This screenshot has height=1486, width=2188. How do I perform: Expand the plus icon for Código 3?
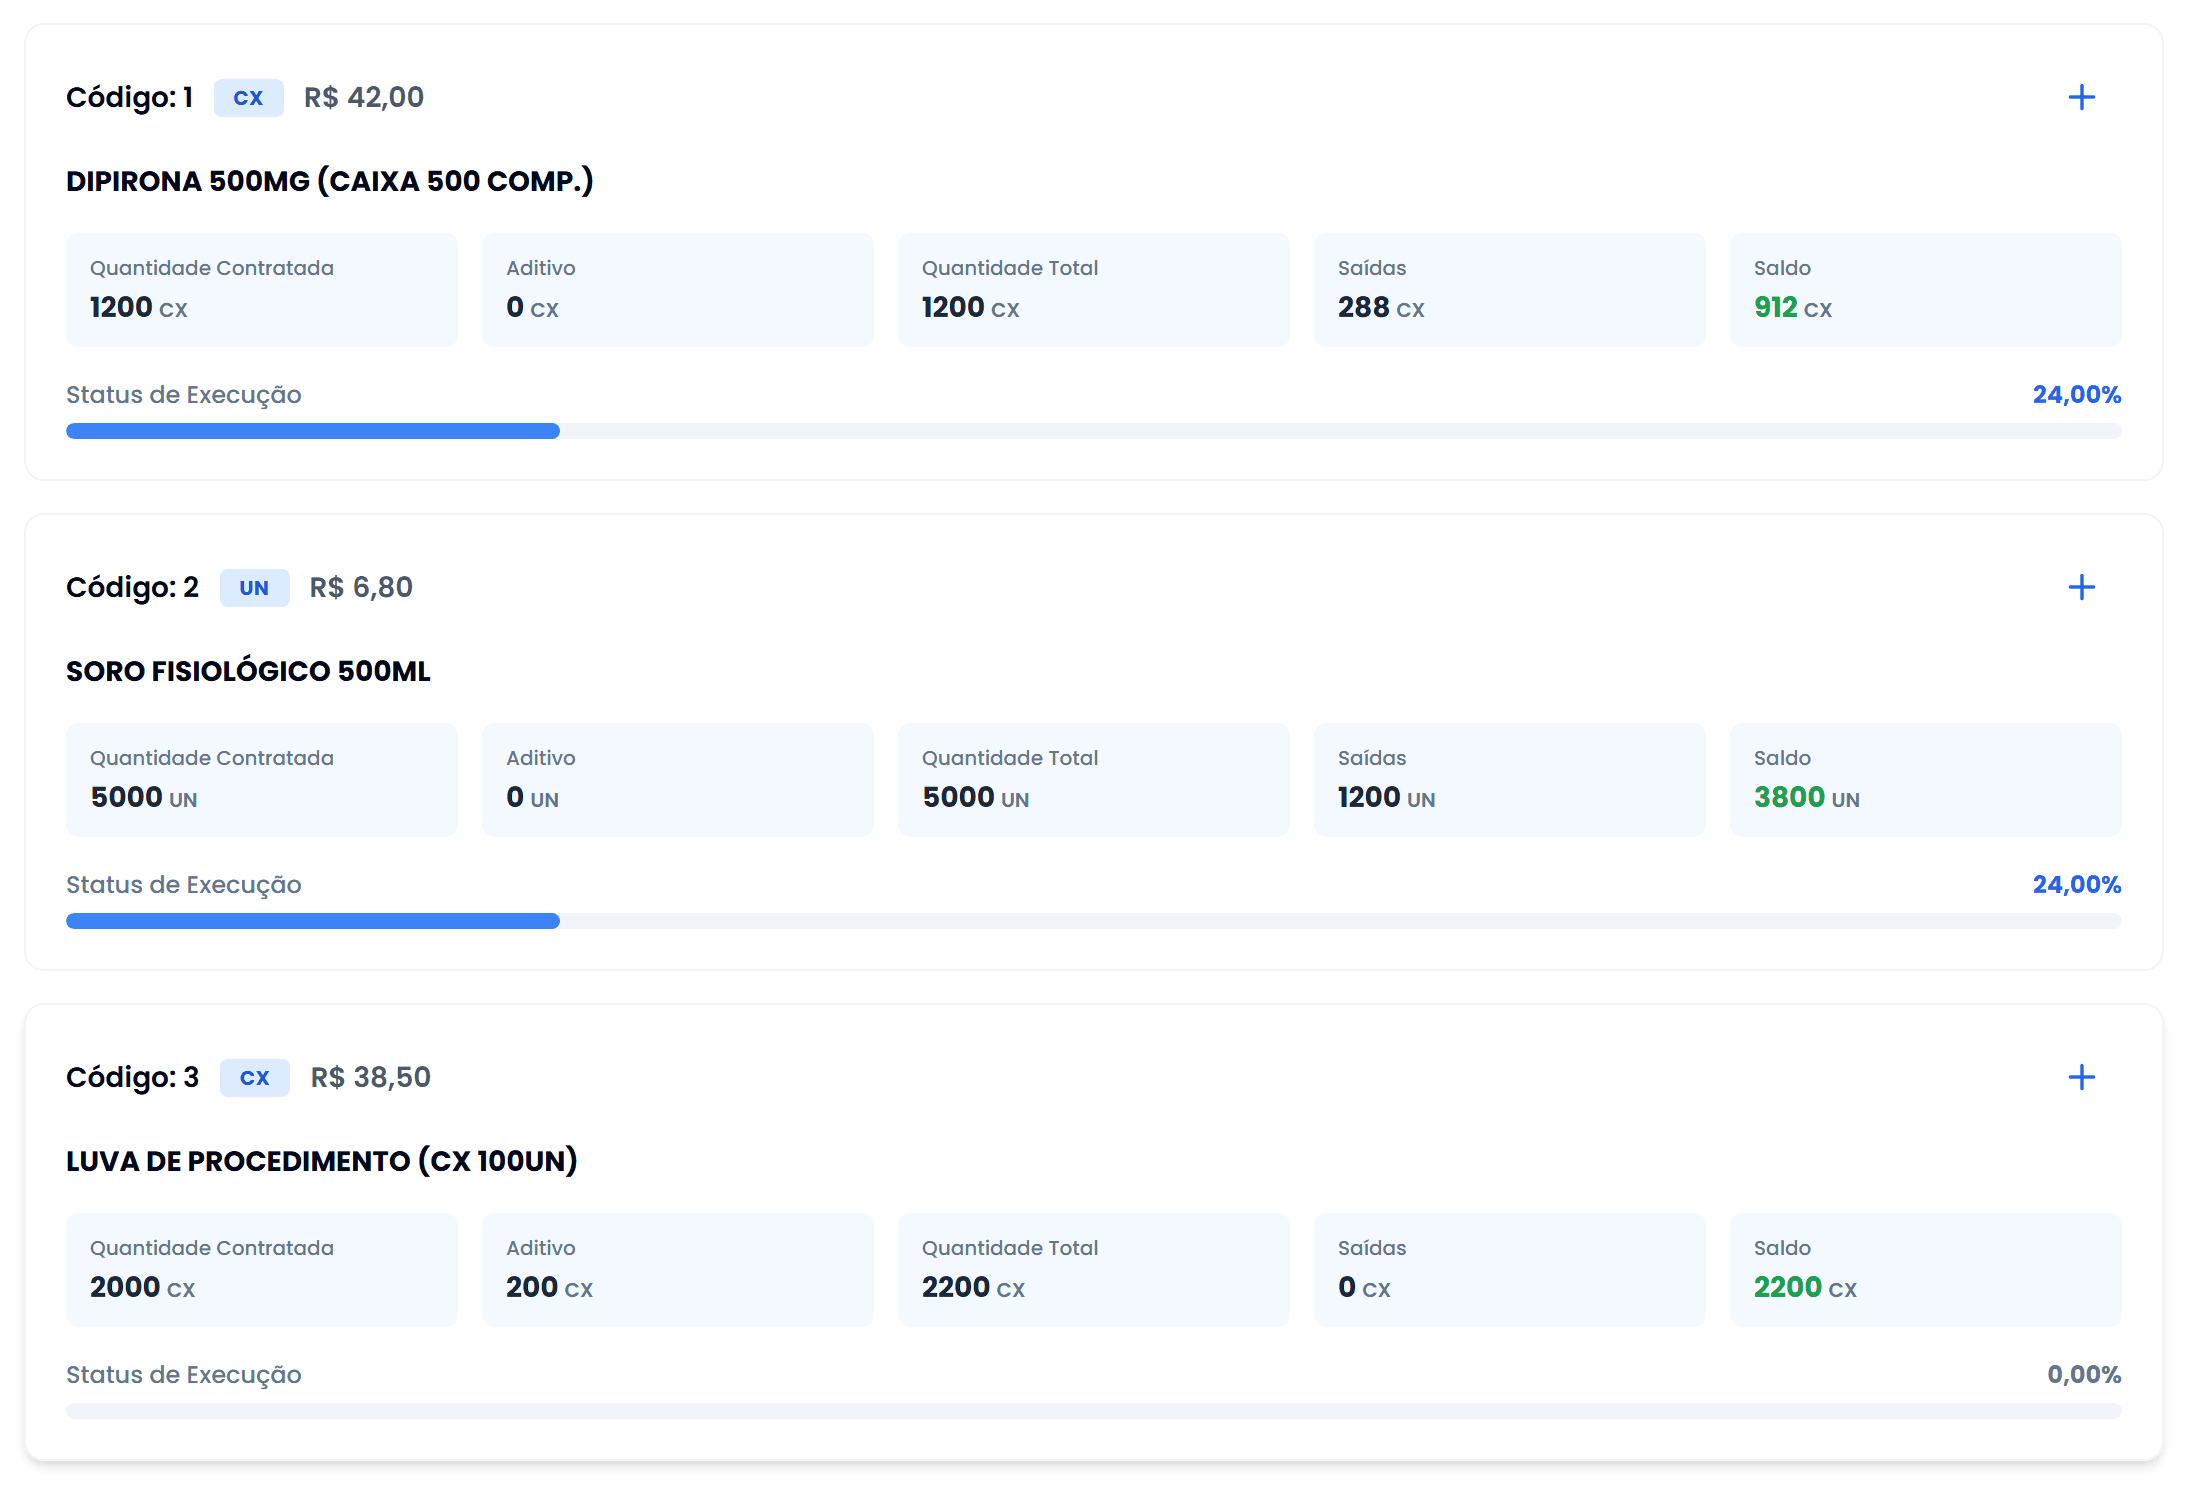point(2081,1077)
